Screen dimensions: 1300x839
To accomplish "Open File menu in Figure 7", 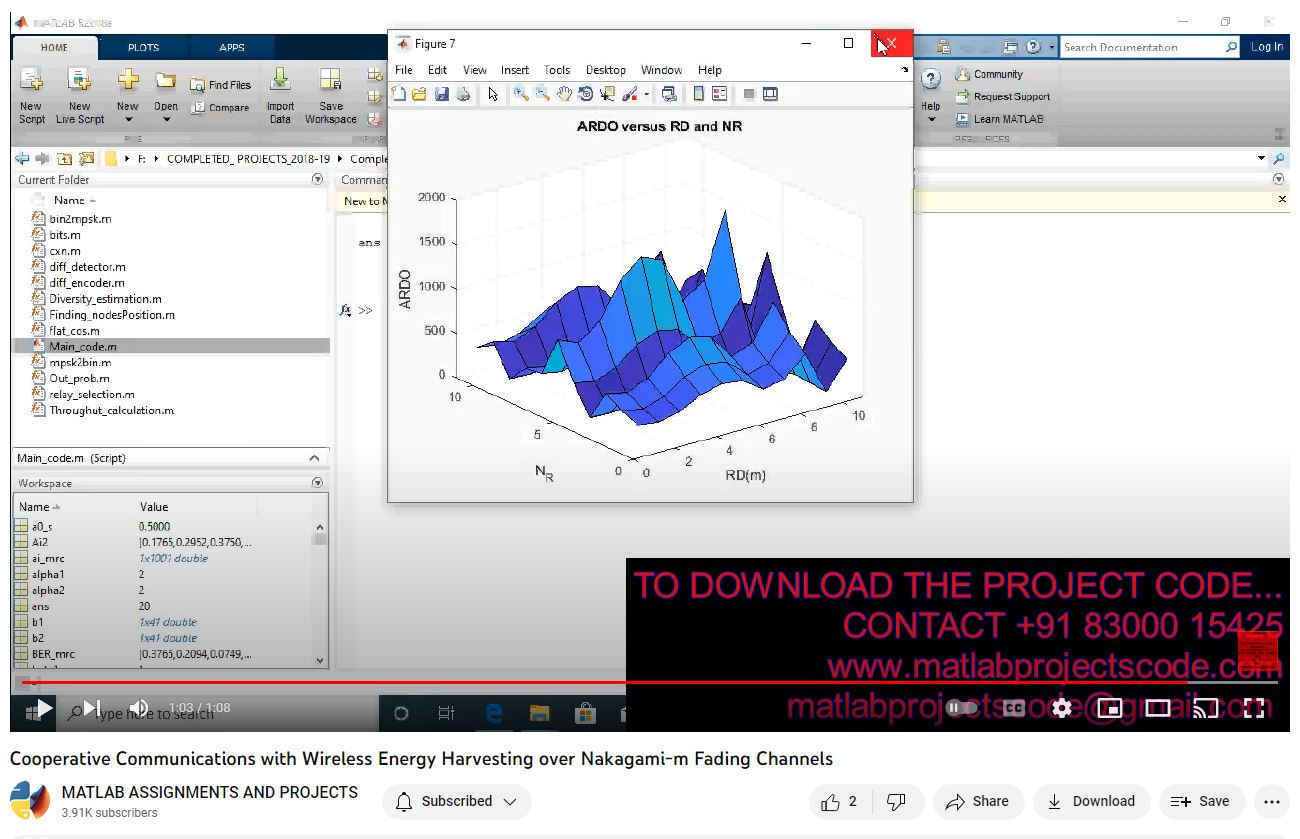I will tap(404, 70).
